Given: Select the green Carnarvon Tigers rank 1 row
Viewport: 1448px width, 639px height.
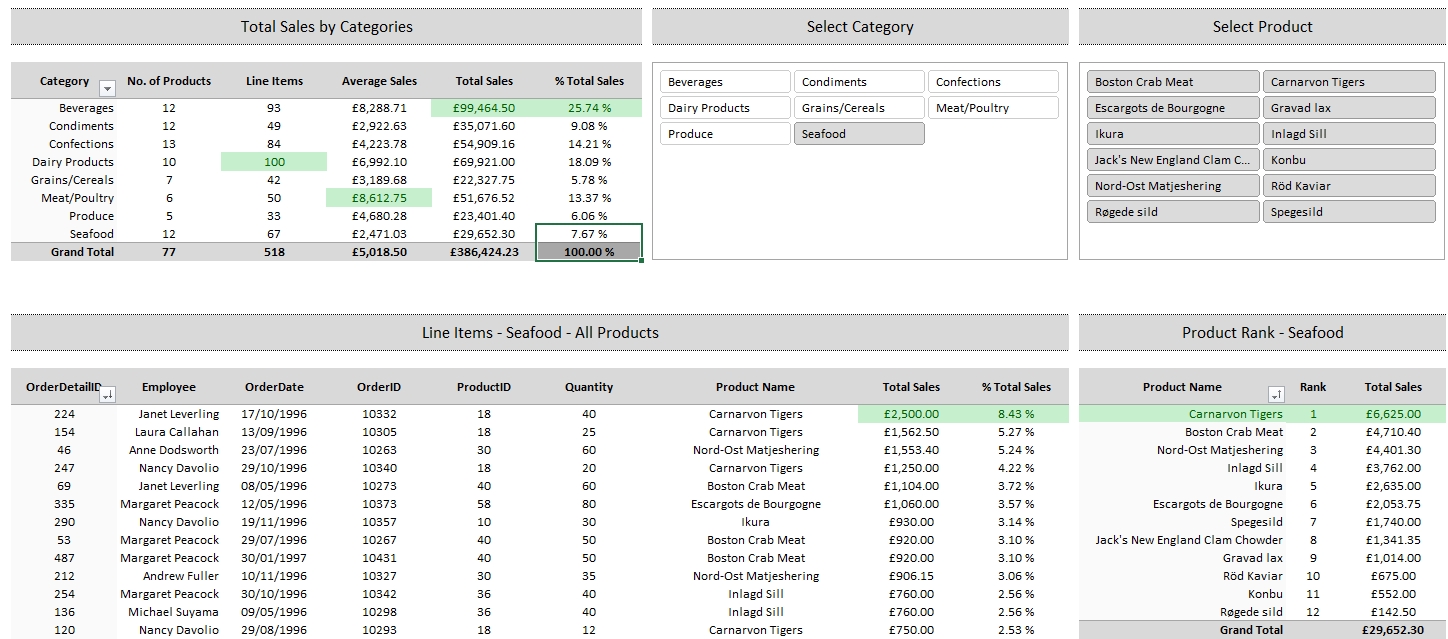Looking at the screenshot, I should point(1235,414).
